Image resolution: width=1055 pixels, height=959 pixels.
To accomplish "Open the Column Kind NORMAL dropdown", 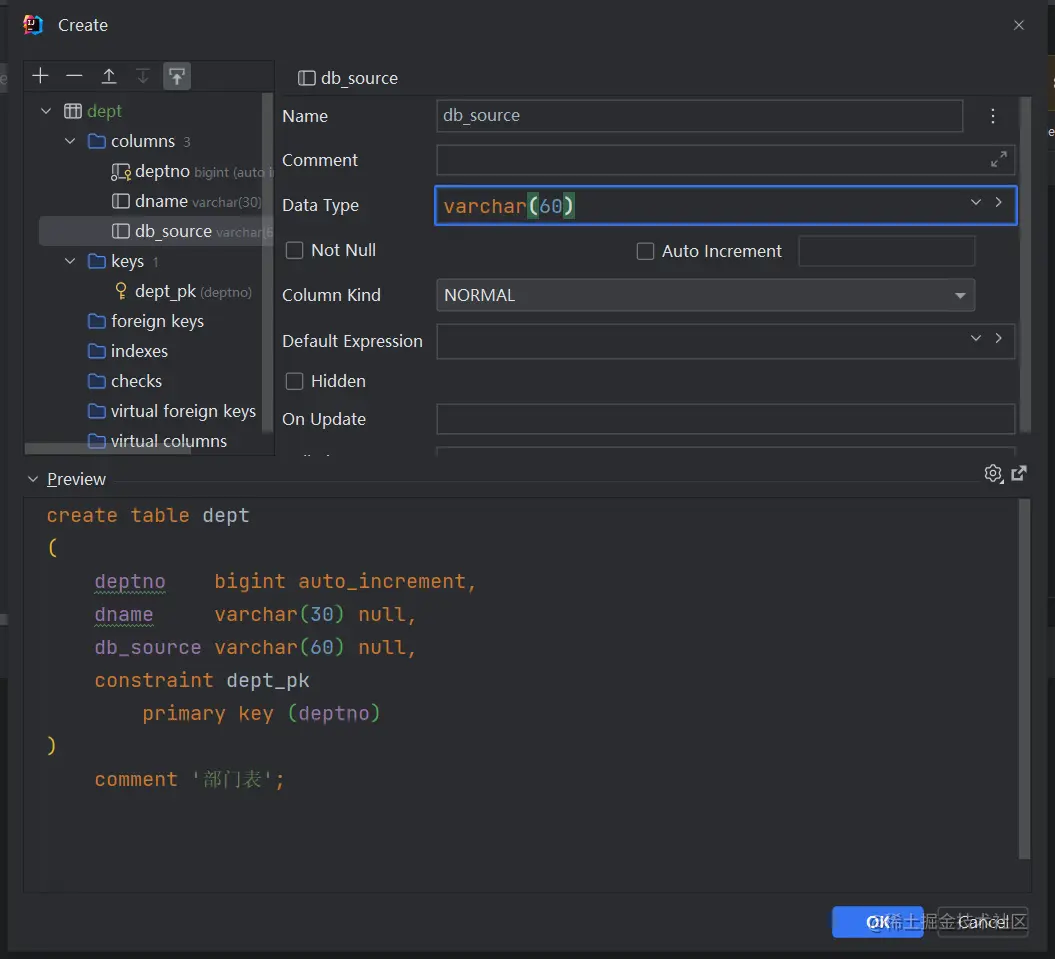I will (705, 295).
